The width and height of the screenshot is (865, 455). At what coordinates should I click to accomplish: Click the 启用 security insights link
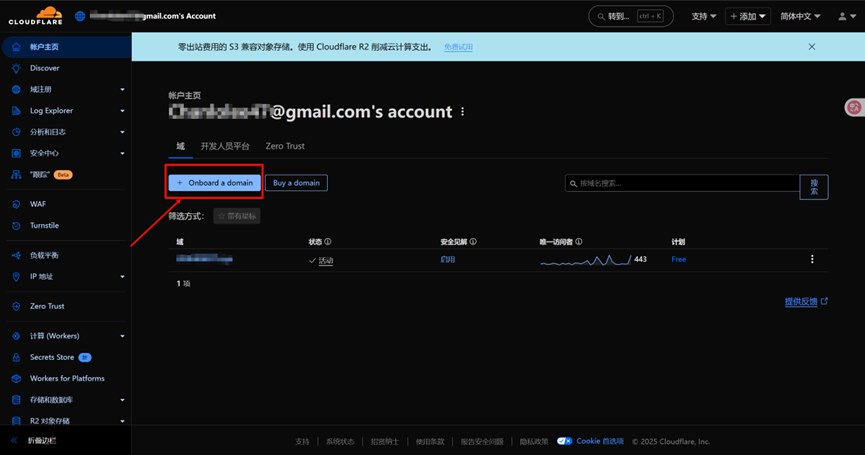click(447, 259)
